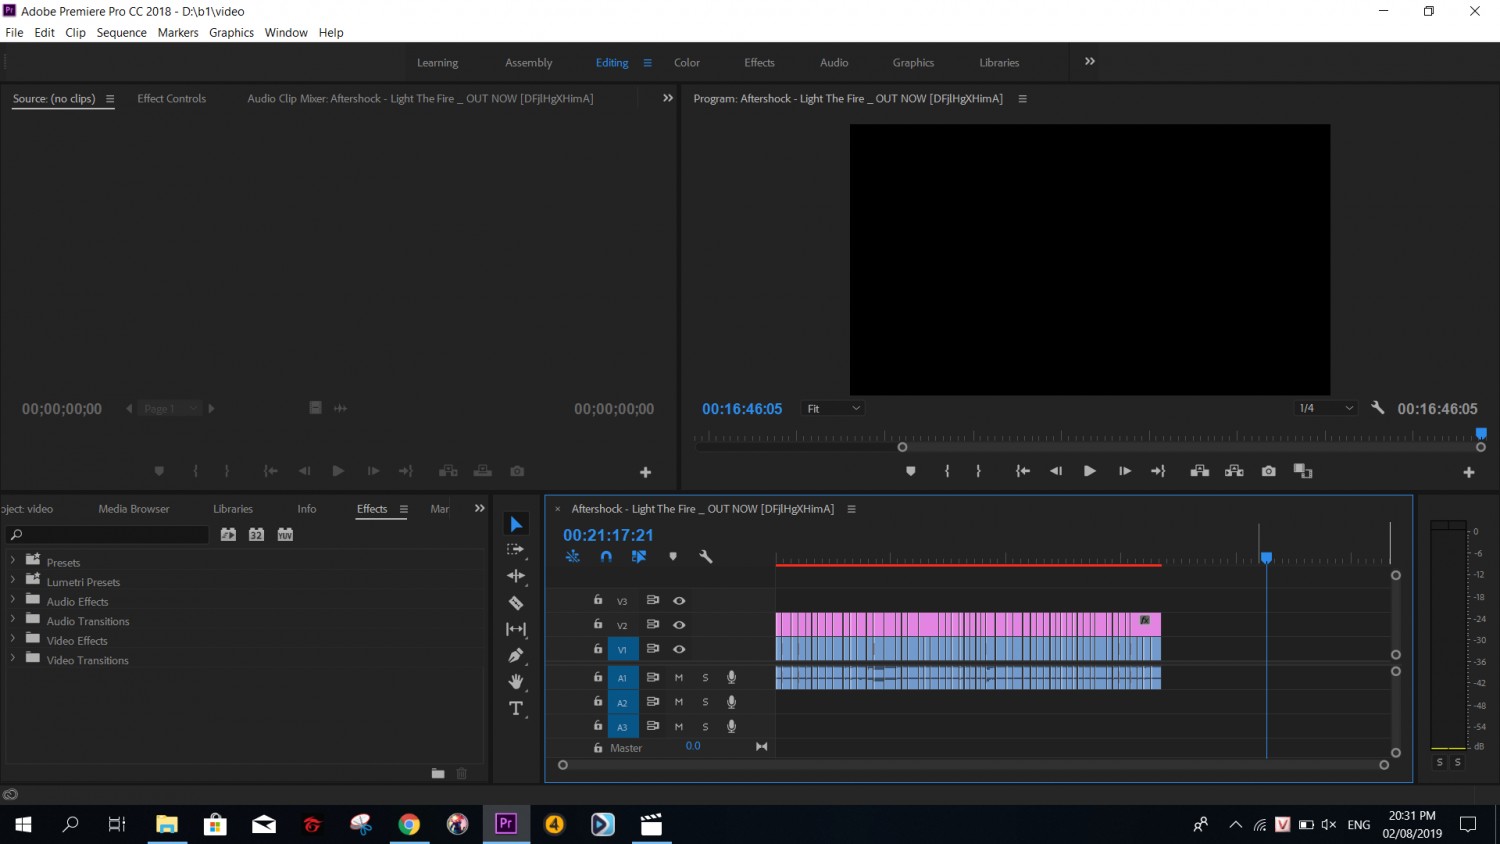Image resolution: width=1500 pixels, height=844 pixels.
Task: Add a marker in the timeline panel
Action: (673, 557)
